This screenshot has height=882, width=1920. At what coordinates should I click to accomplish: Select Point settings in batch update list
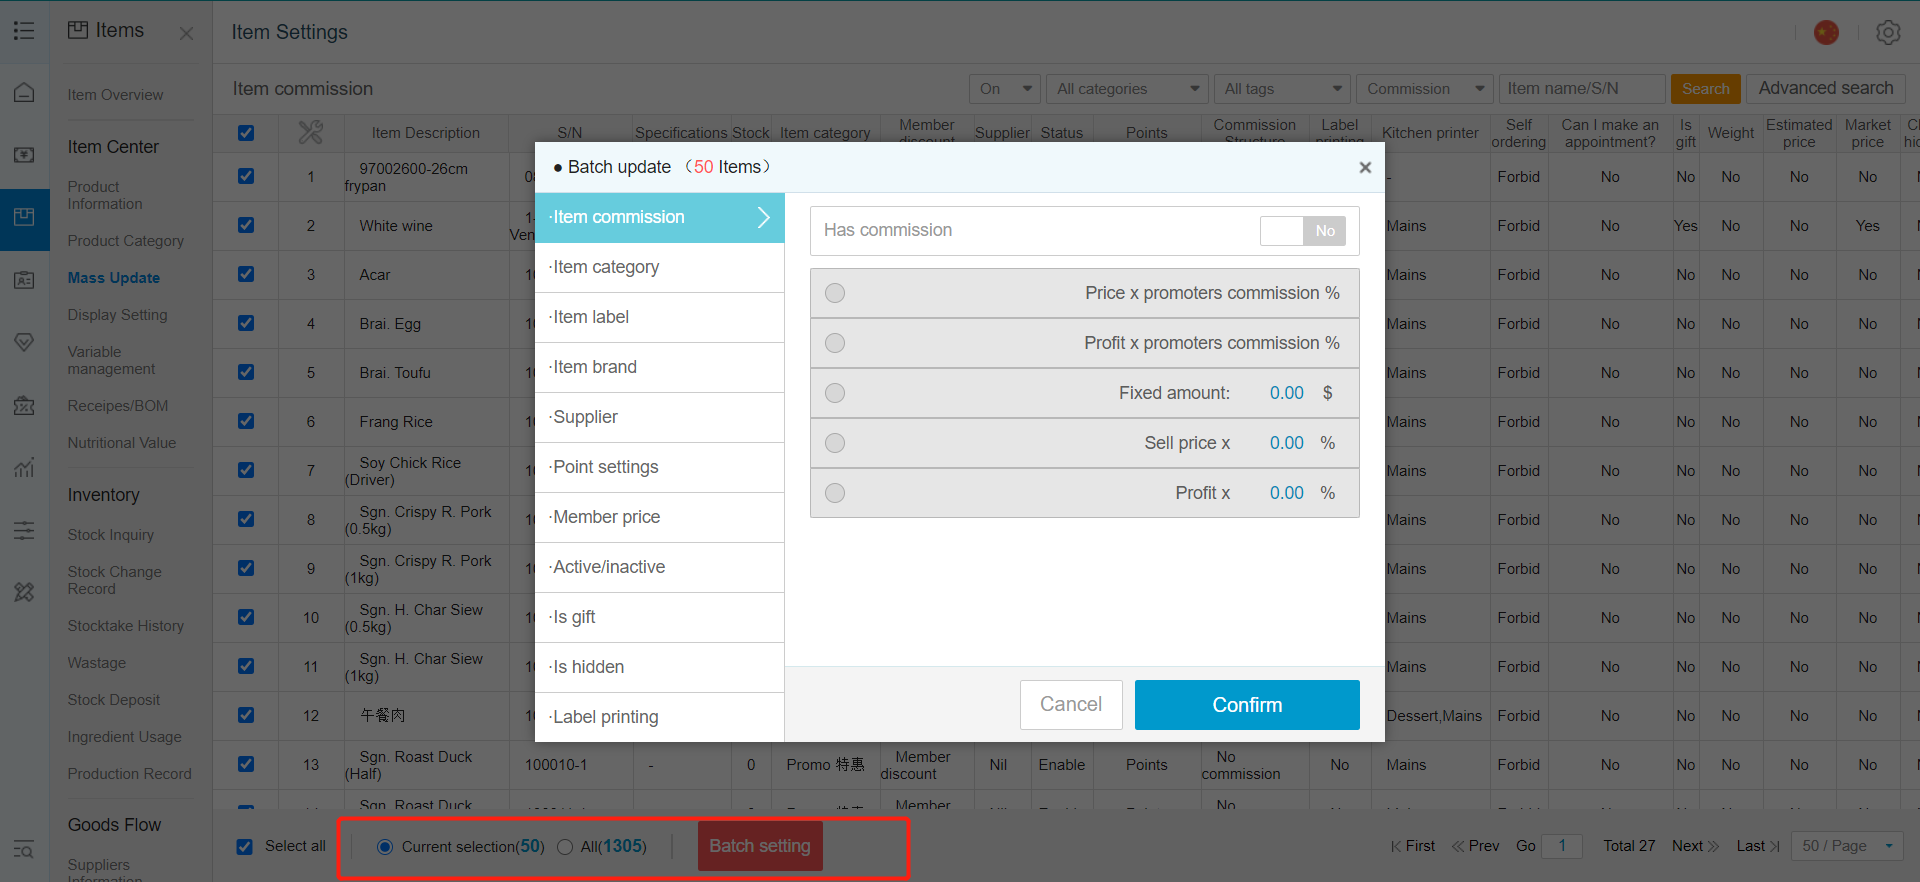pos(660,467)
